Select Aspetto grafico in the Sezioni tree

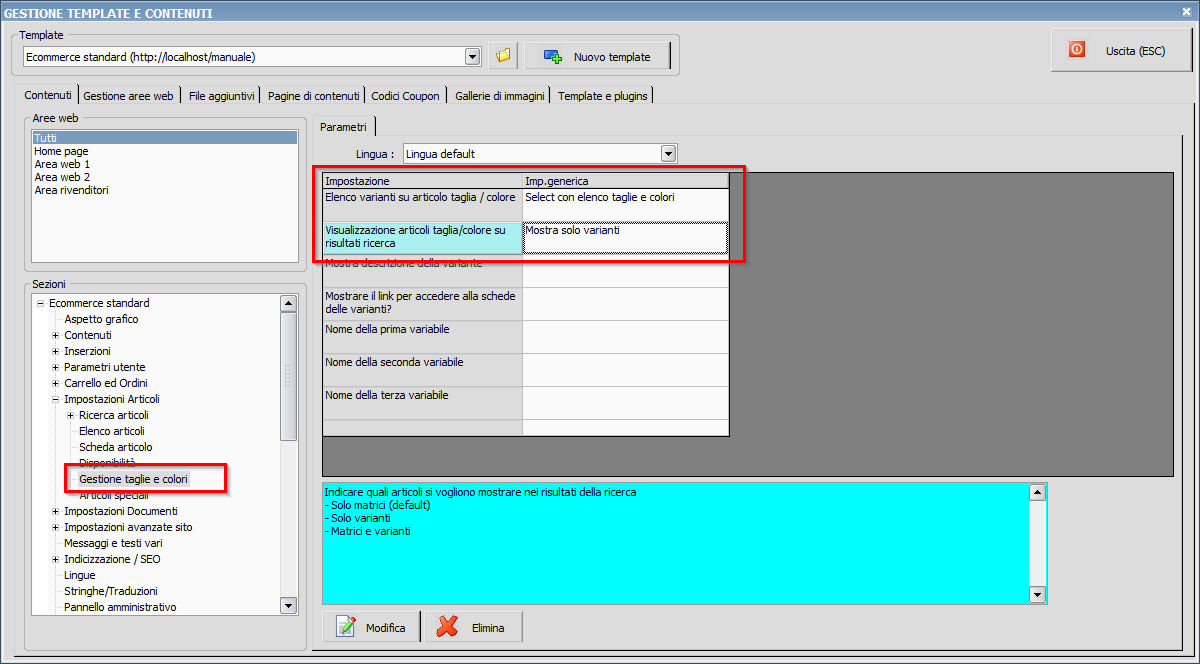(101, 319)
